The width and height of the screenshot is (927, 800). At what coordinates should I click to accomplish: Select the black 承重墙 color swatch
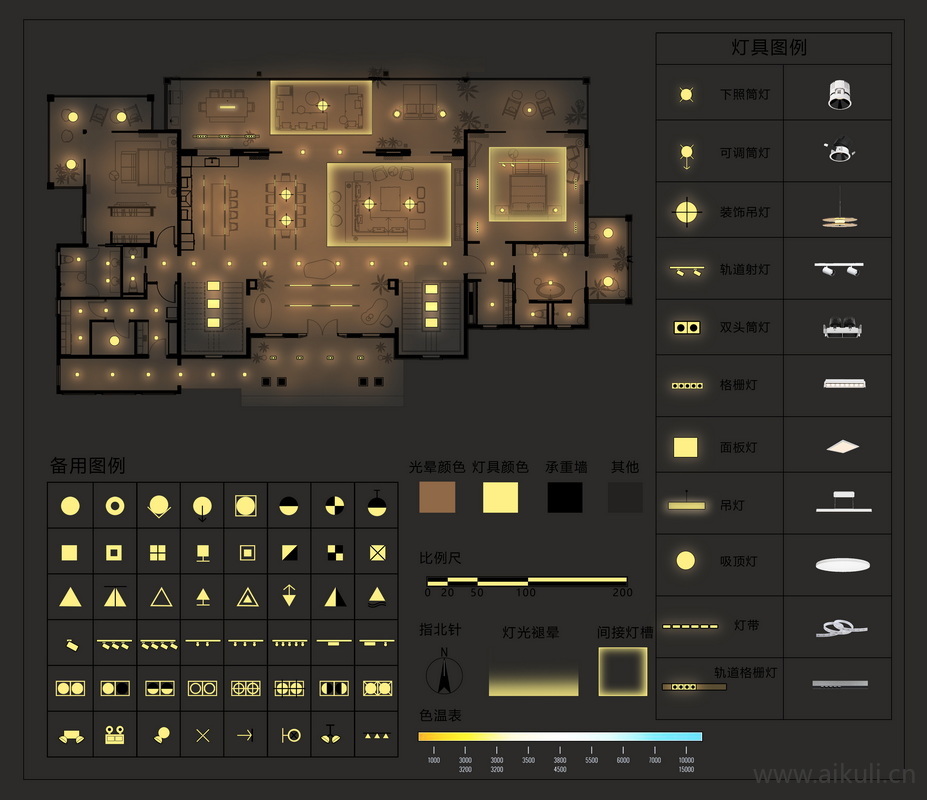point(565,497)
